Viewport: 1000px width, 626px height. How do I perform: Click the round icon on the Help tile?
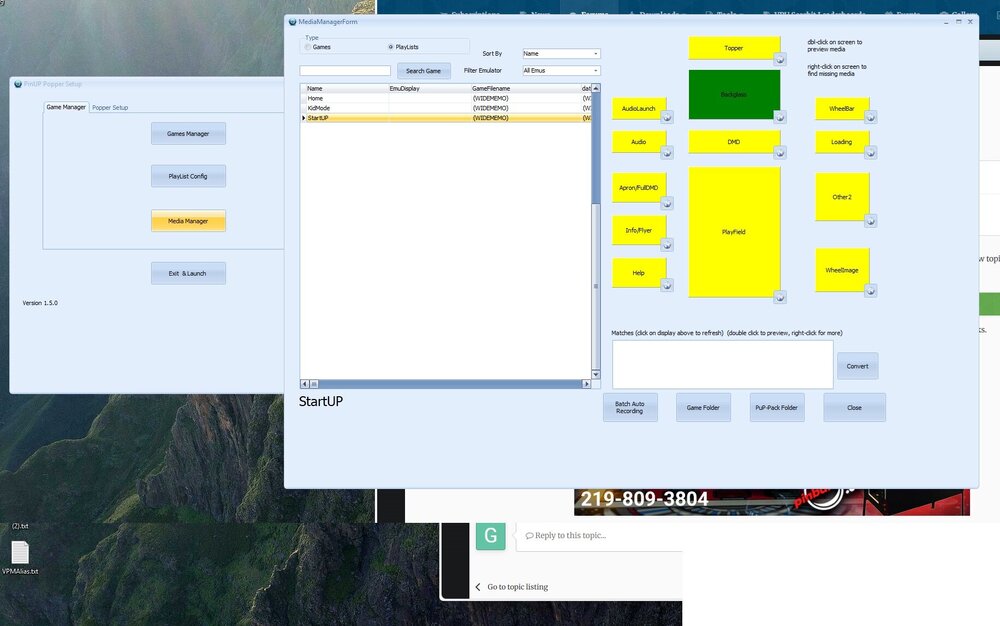tap(666, 285)
